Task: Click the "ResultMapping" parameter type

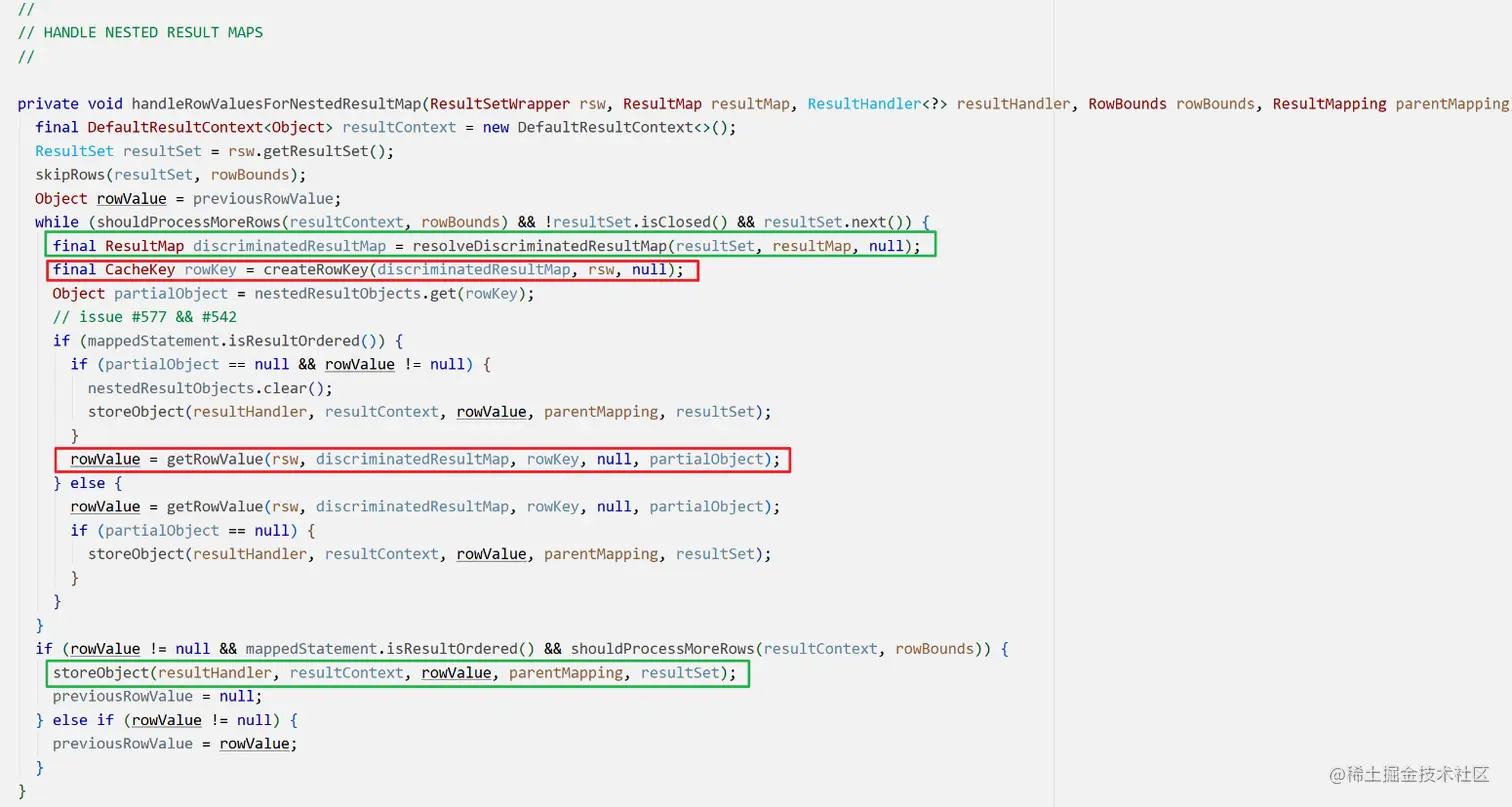Action: pyautogui.click(x=1329, y=103)
